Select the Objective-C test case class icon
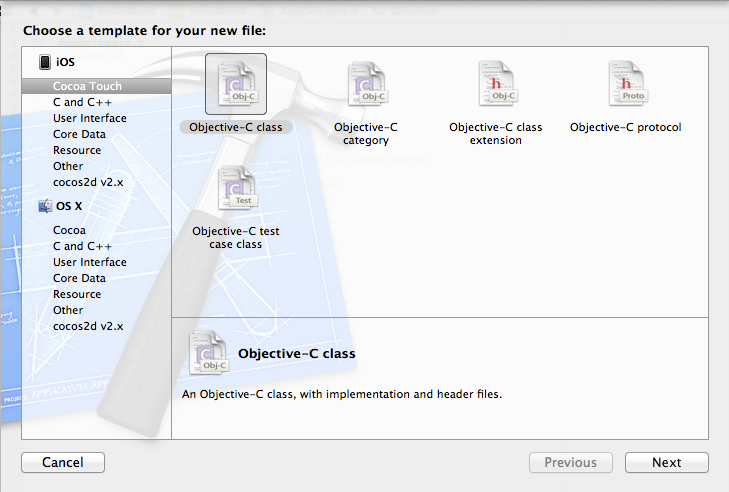Image resolution: width=729 pixels, height=492 pixels. tap(236, 188)
